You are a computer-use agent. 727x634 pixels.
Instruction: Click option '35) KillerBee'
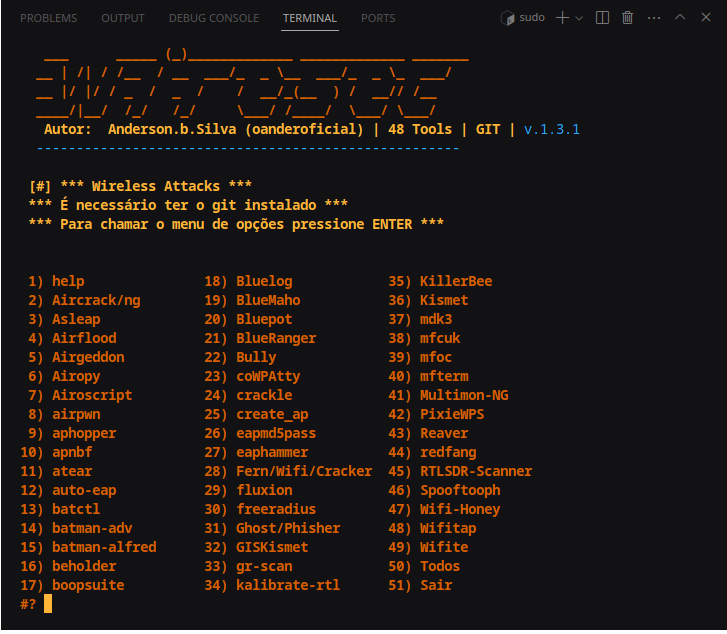[x=440, y=281]
